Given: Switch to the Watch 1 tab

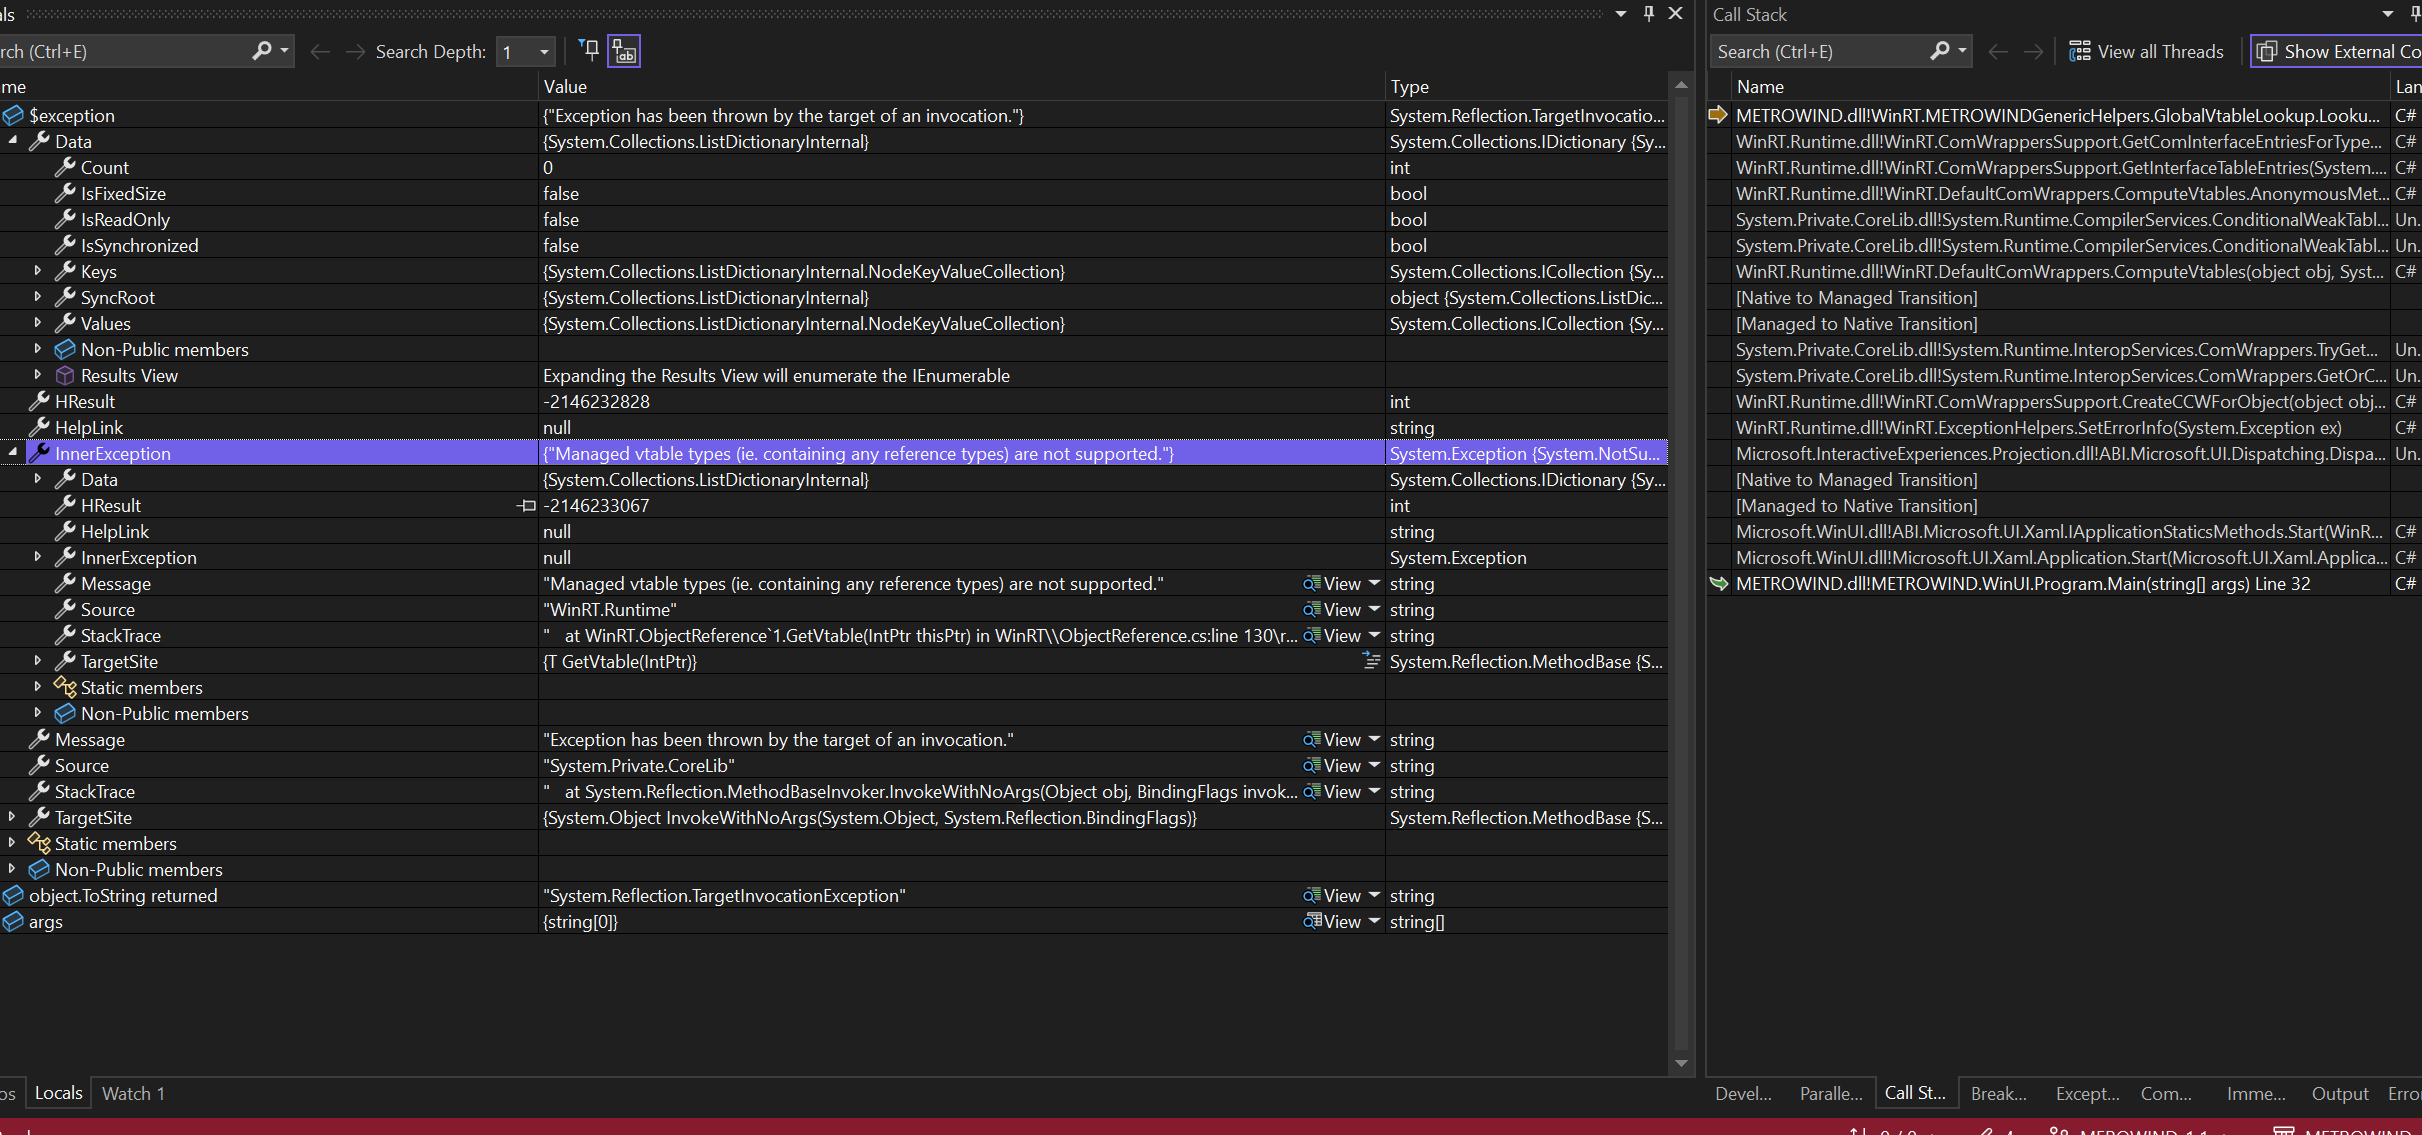Looking at the screenshot, I should coord(133,1093).
